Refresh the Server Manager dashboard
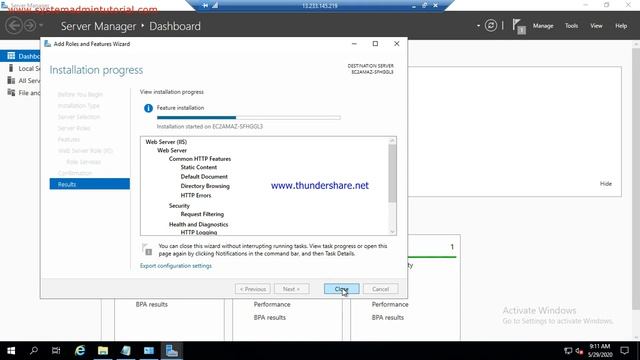Viewport: 640px width, 360px height. (491, 26)
